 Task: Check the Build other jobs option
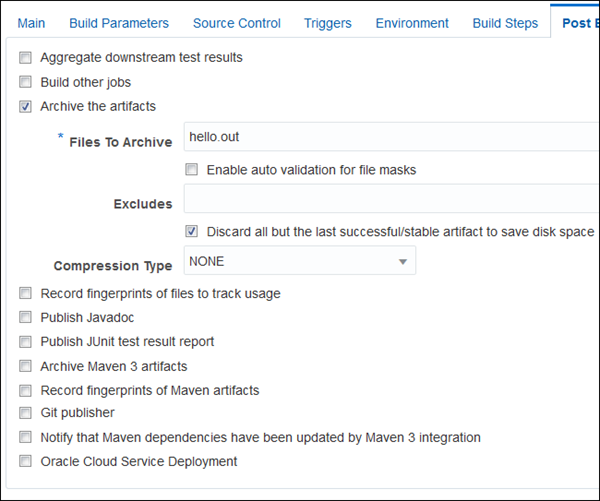(25, 82)
